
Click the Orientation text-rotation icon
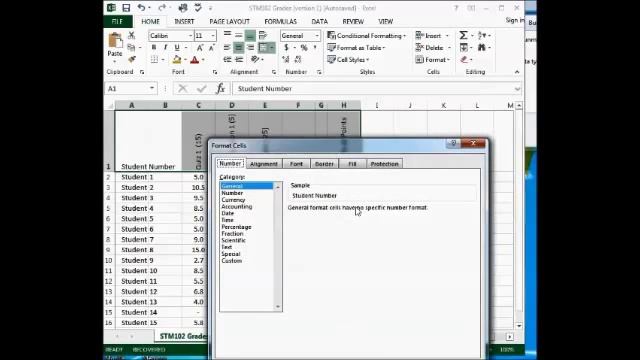pos(255,60)
